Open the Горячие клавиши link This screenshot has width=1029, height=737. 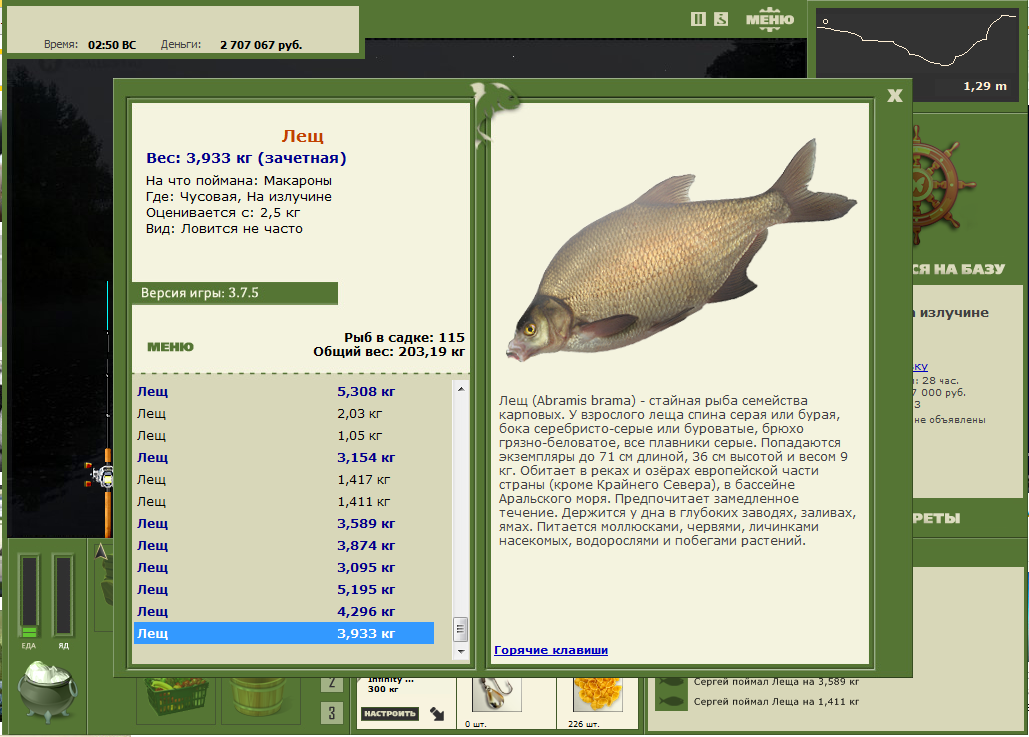(551, 650)
